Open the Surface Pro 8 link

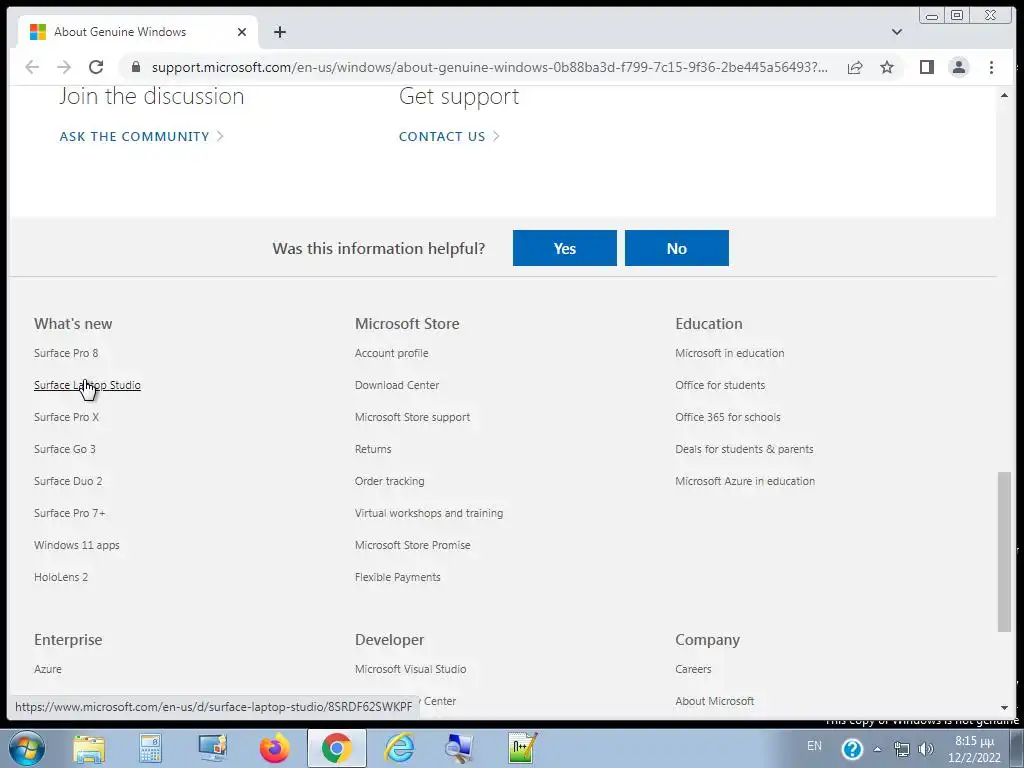coord(66,353)
